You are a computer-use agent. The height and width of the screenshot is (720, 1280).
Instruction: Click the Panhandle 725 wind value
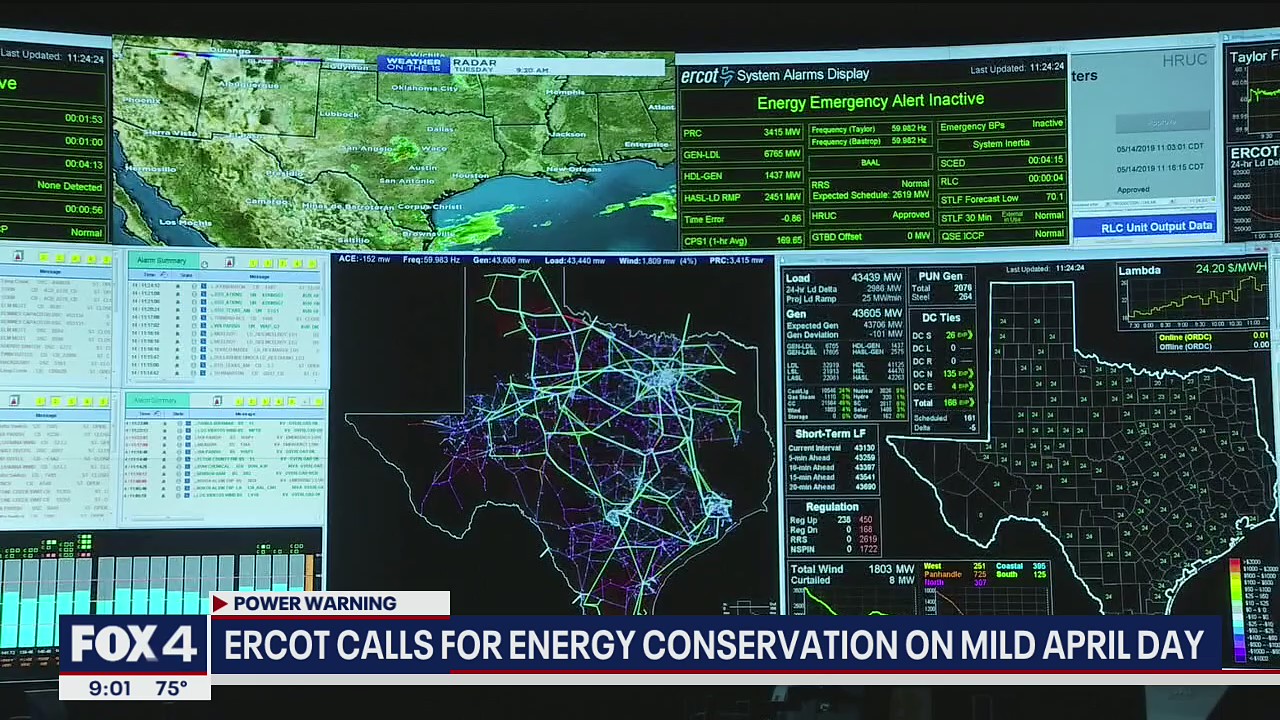click(980, 574)
